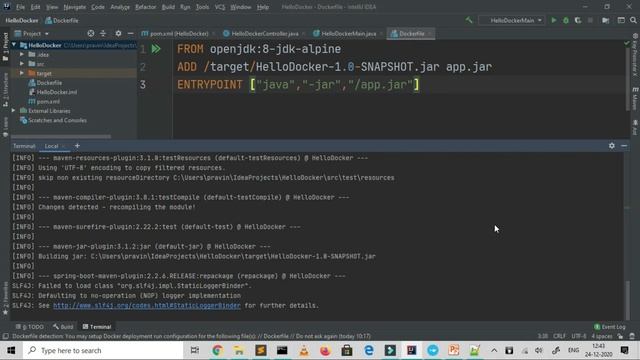Run the HelloDockerMain configuration
This screenshot has height=360, width=640.
point(554,20)
